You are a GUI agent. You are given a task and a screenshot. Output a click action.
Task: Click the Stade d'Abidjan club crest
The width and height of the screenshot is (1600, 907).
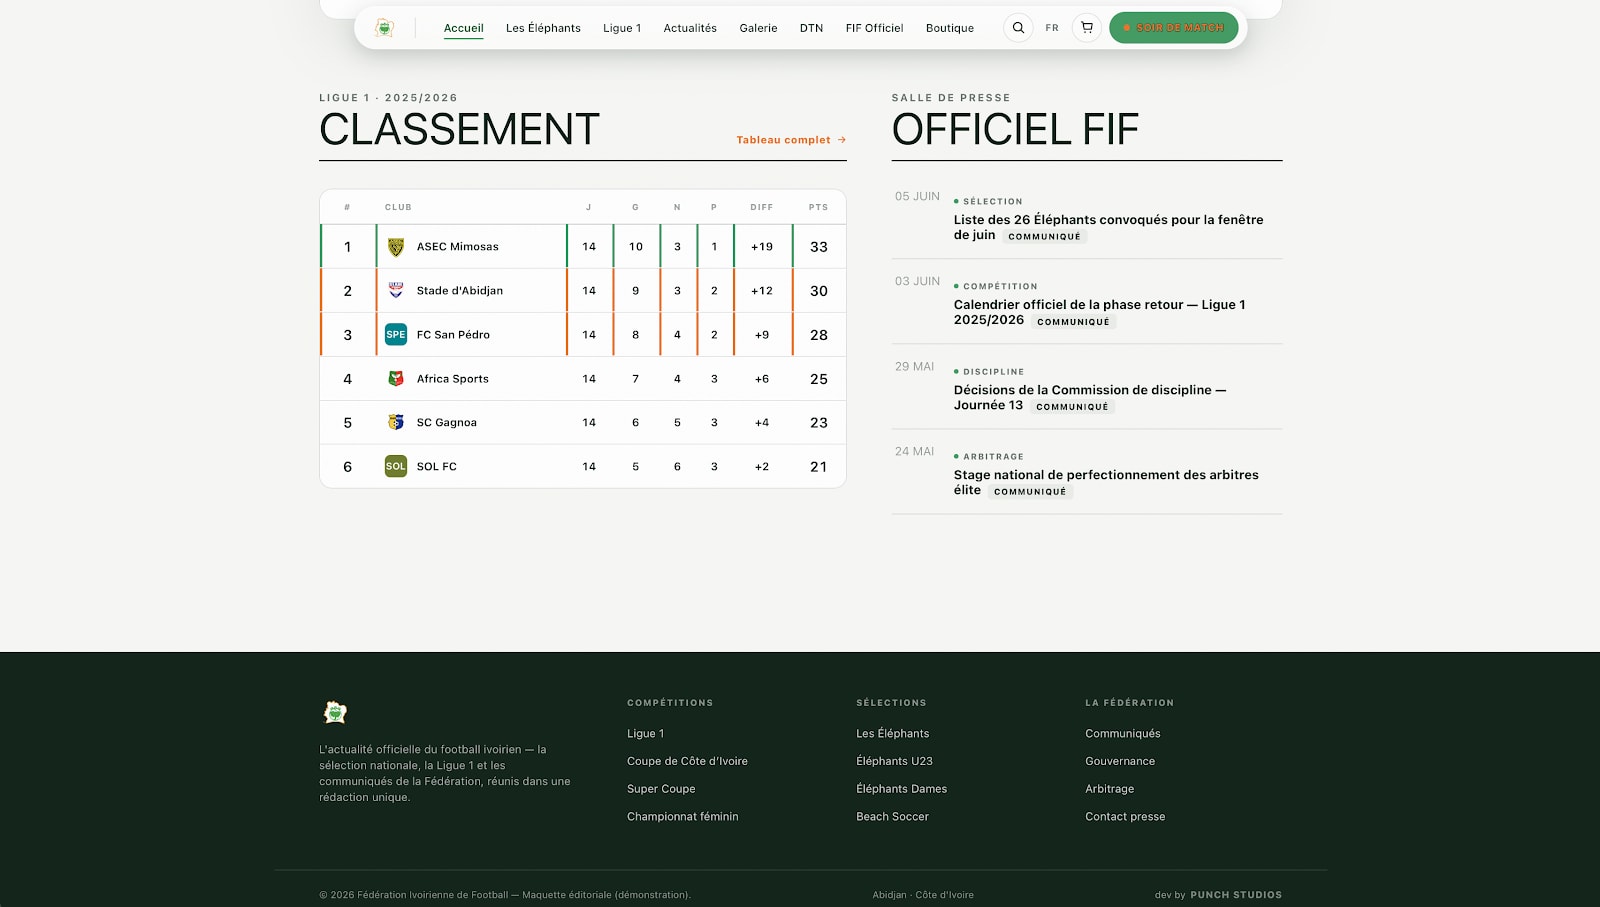(x=396, y=291)
